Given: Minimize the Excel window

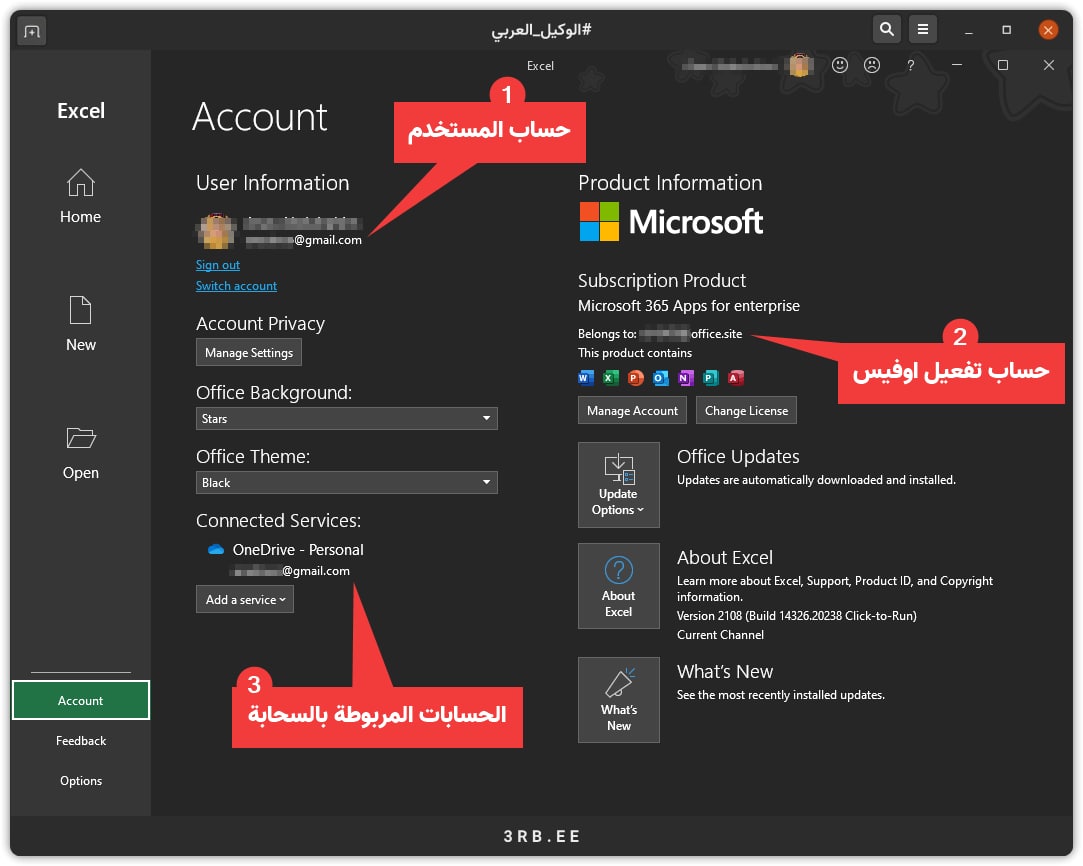Looking at the screenshot, I should [x=957, y=65].
